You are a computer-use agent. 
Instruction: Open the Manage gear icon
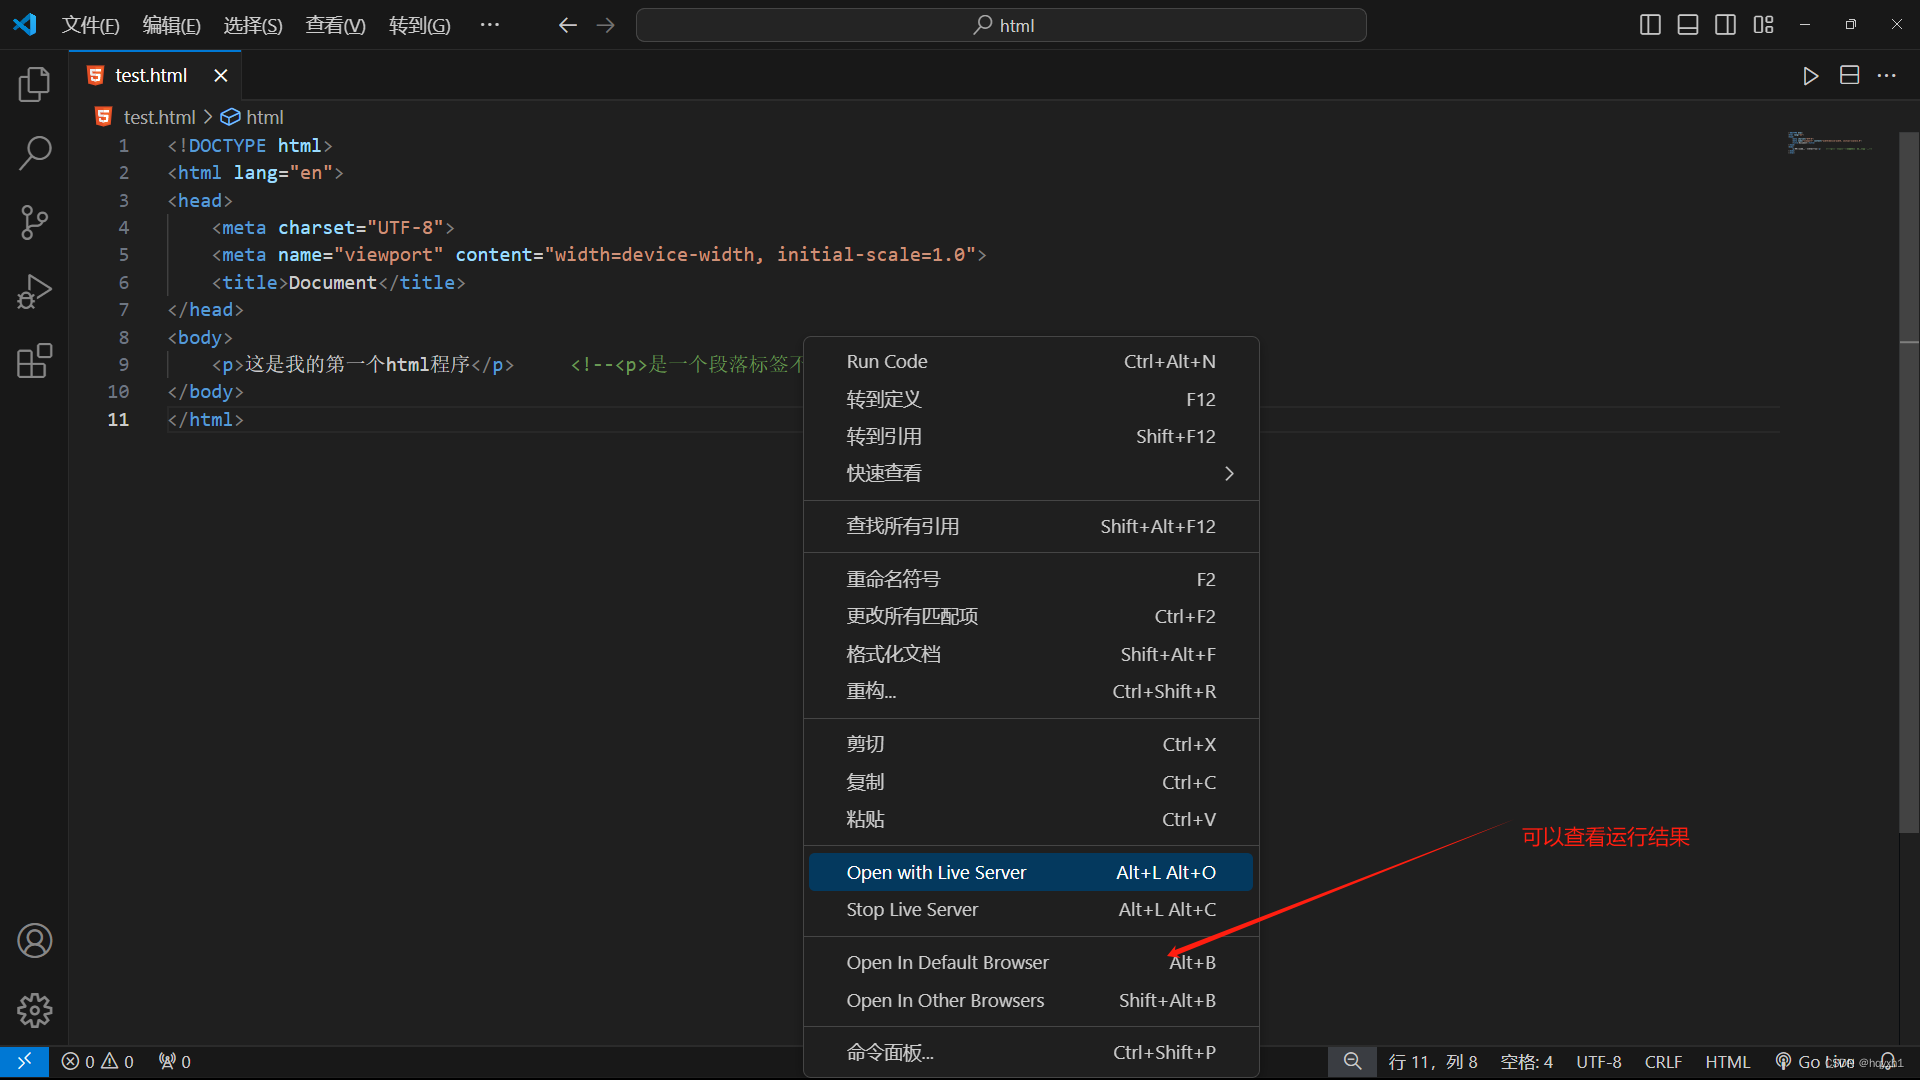click(34, 1010)
